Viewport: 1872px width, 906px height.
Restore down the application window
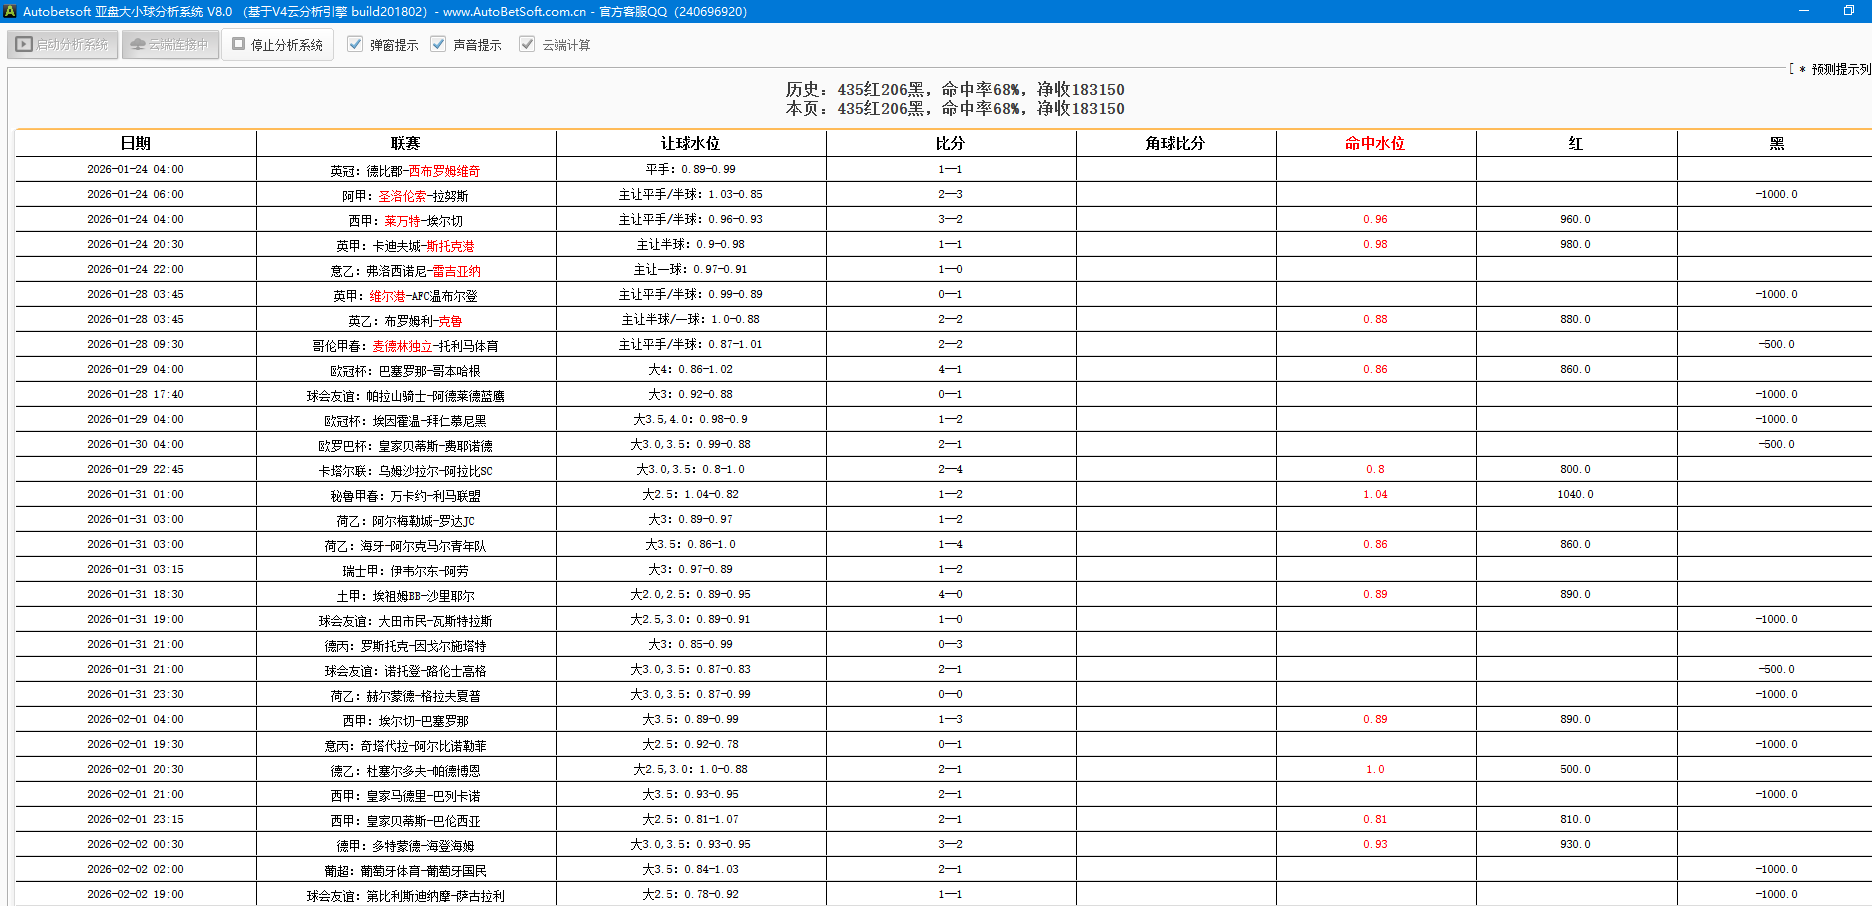click(x=1848, y=11)
